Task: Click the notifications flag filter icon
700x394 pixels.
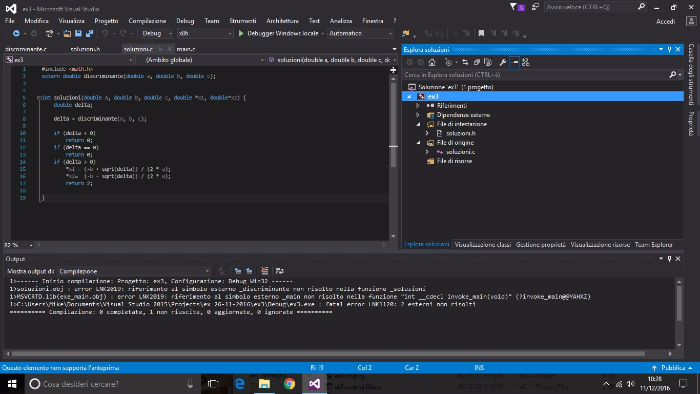Action: pyautogui.click(x=517, y=7)
